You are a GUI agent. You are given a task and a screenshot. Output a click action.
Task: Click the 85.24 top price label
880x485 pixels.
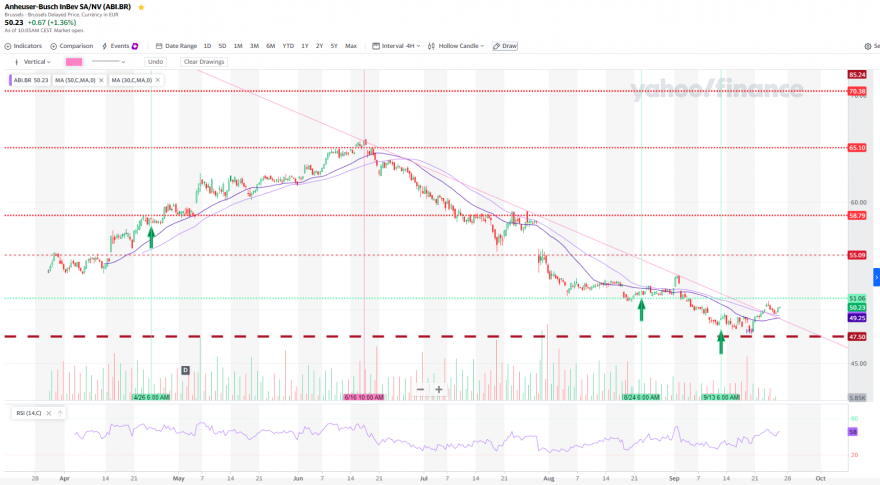pyautogui.click(x=857, y=75)
